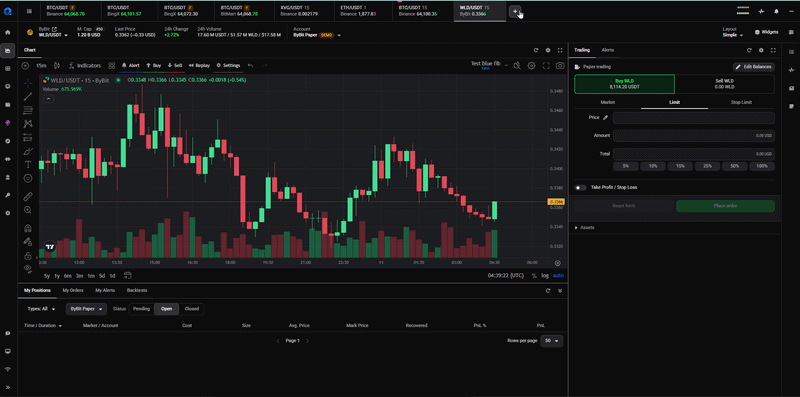Click the Amount input field
This screenshot has width=800, height=397.
(693, 136)
